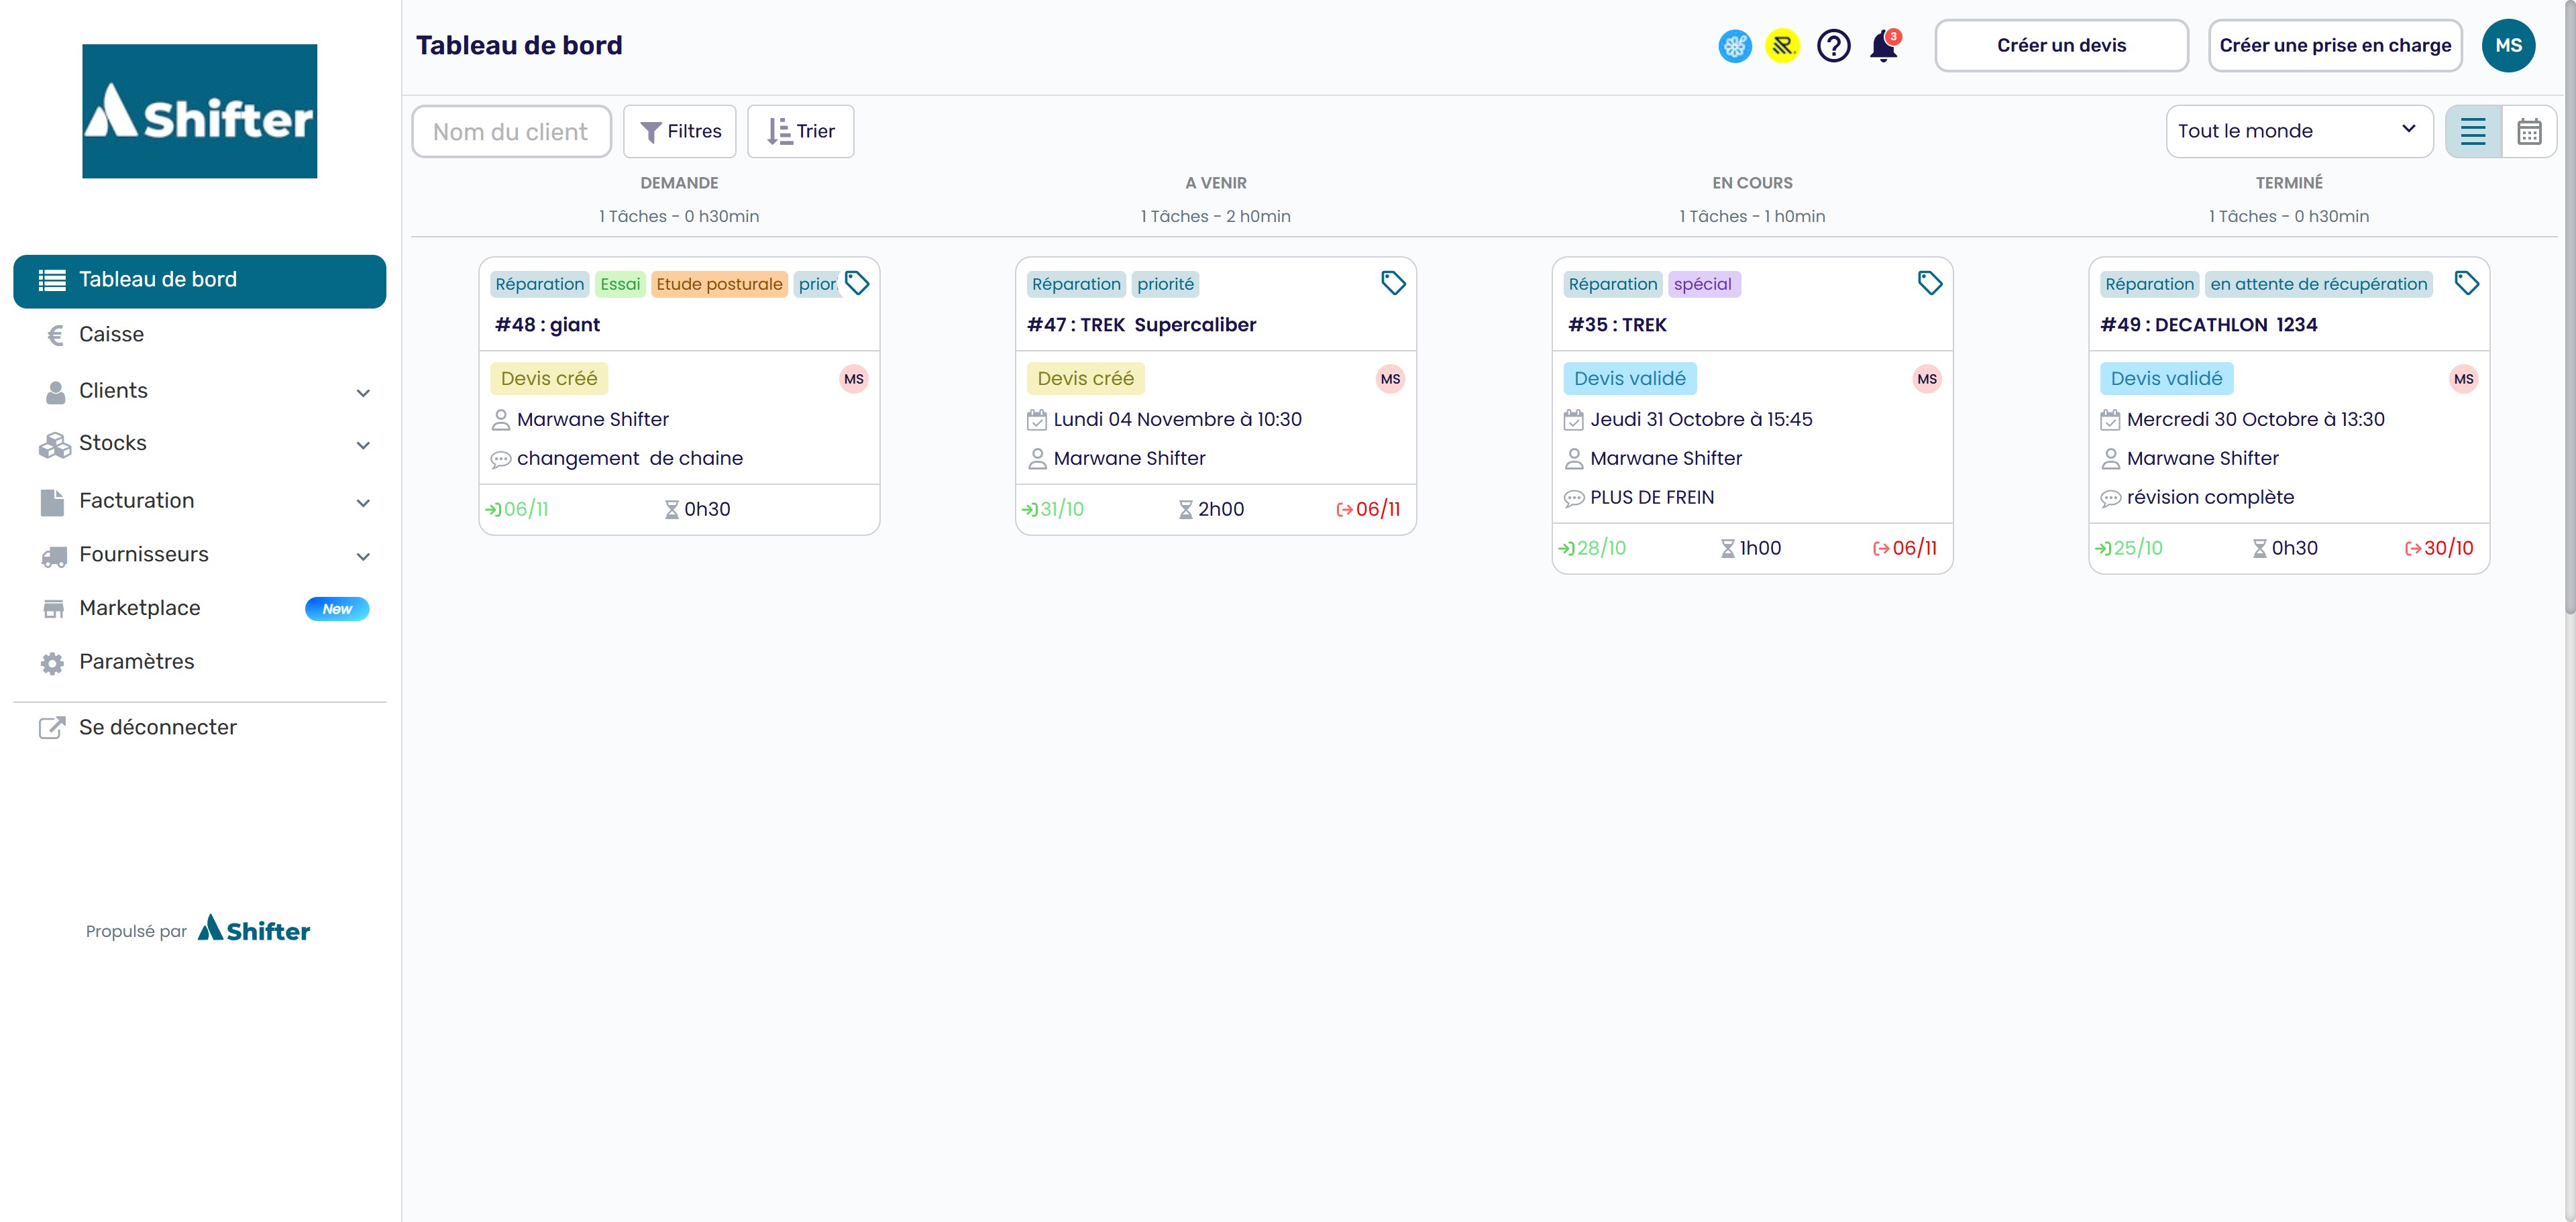Viewport: 2576px width, 1222px height.
Task: Click tag icon on #47 TREK Supercaliber card
Action: (1393, 283)
